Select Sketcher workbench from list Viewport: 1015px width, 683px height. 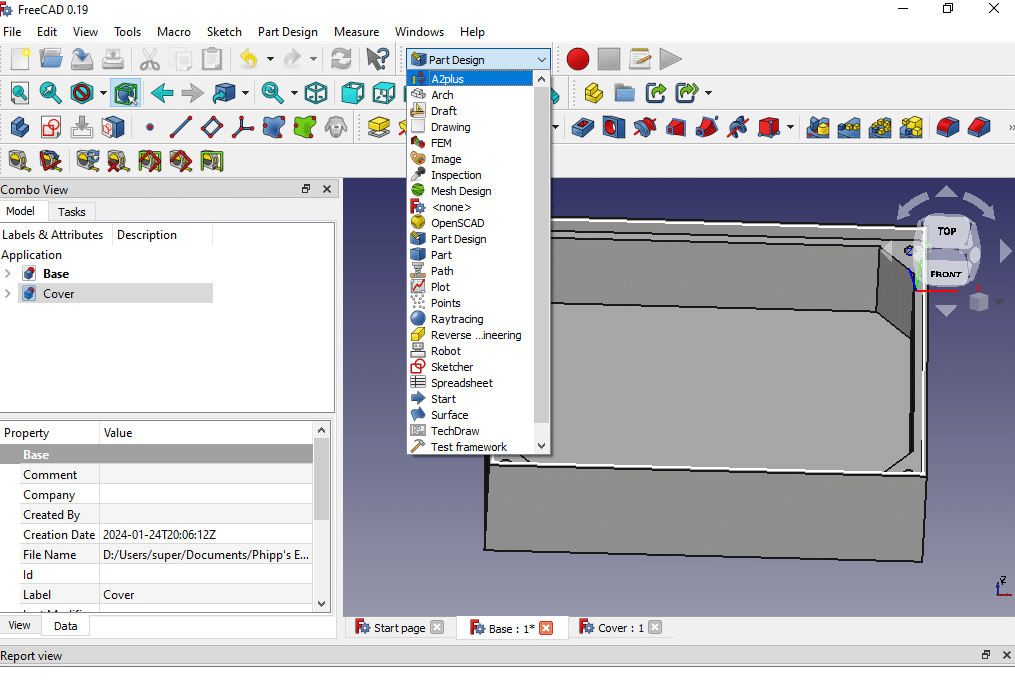click(x=470, y=367)
